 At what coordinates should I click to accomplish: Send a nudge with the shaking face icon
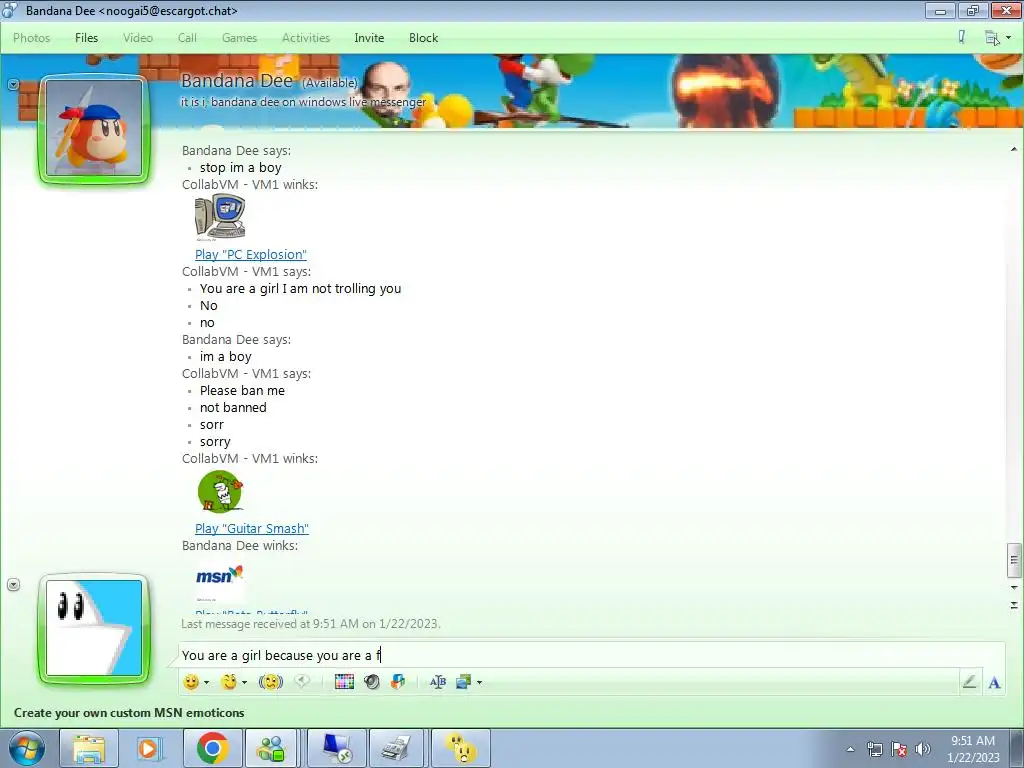(270, 682)
